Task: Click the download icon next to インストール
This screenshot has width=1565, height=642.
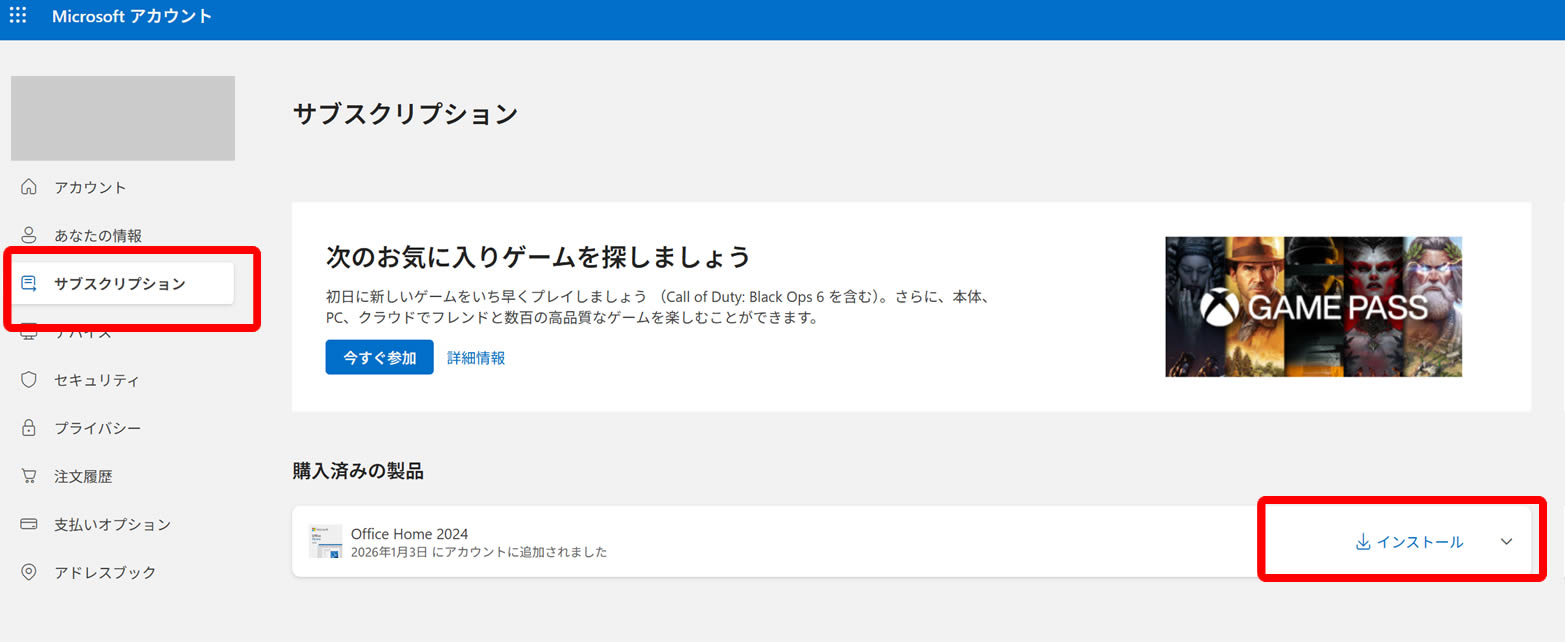Action: [1362, 542]
